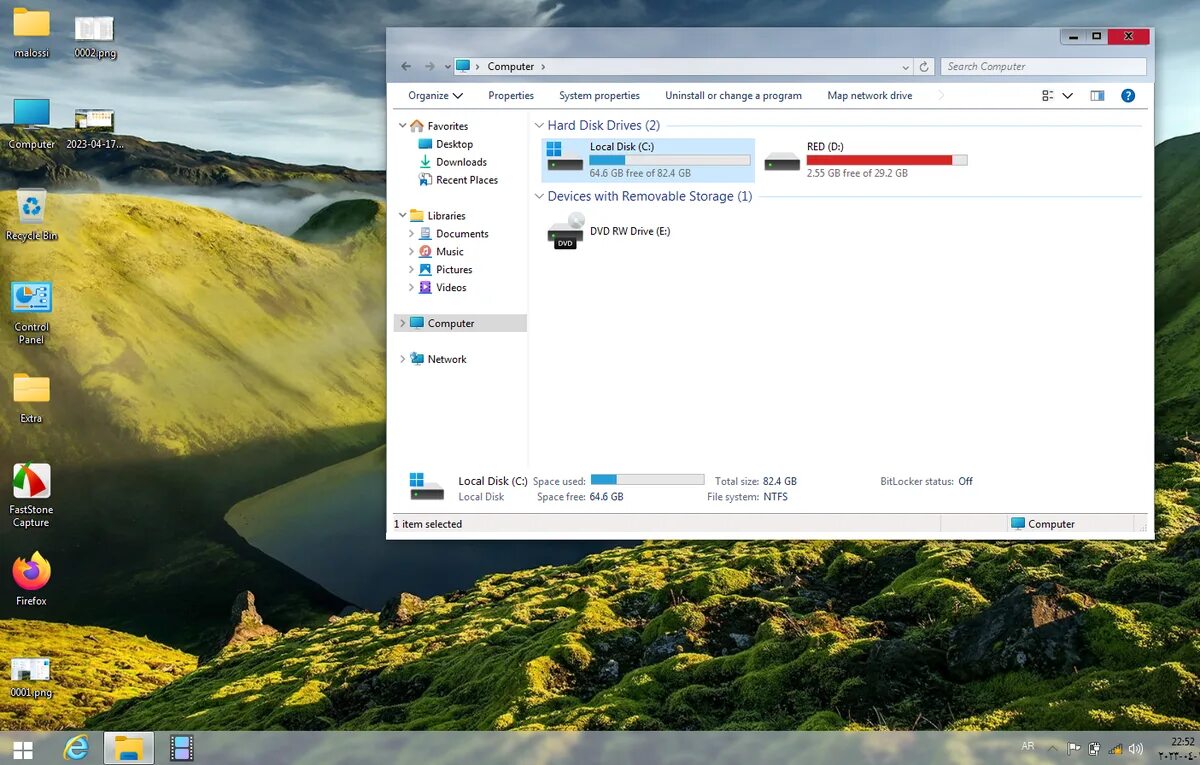Launch Internet Explorer from the taskbar

click(76, 748)
